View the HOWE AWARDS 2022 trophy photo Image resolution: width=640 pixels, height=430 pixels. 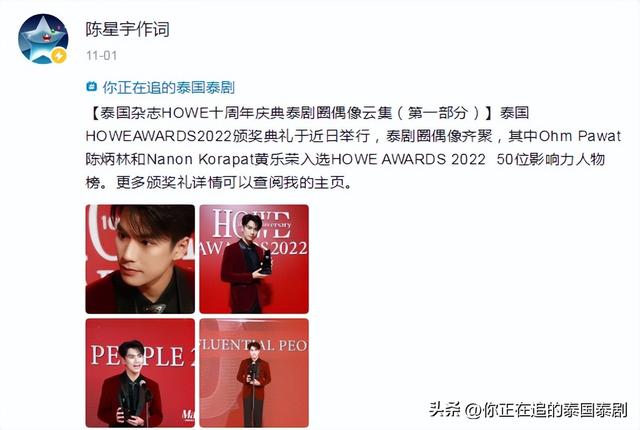tap(254, 259)
